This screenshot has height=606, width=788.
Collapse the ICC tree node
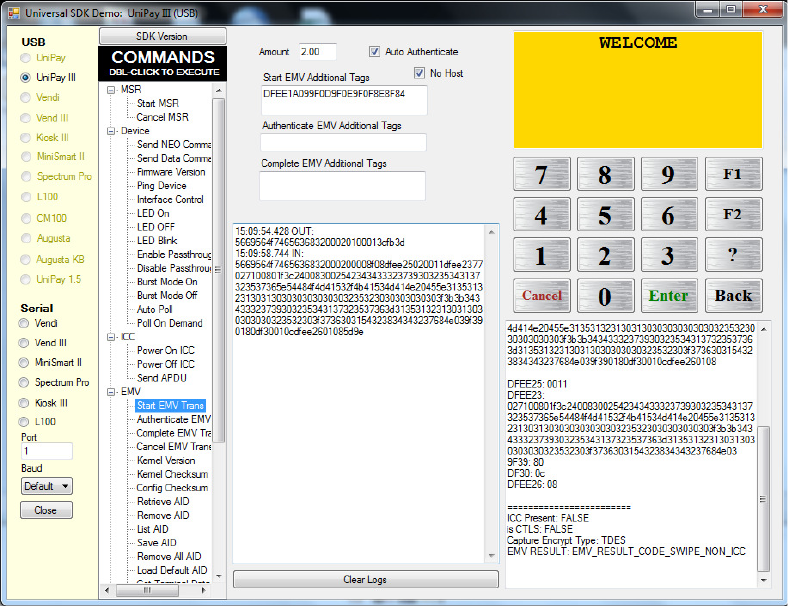pos(111,337)
